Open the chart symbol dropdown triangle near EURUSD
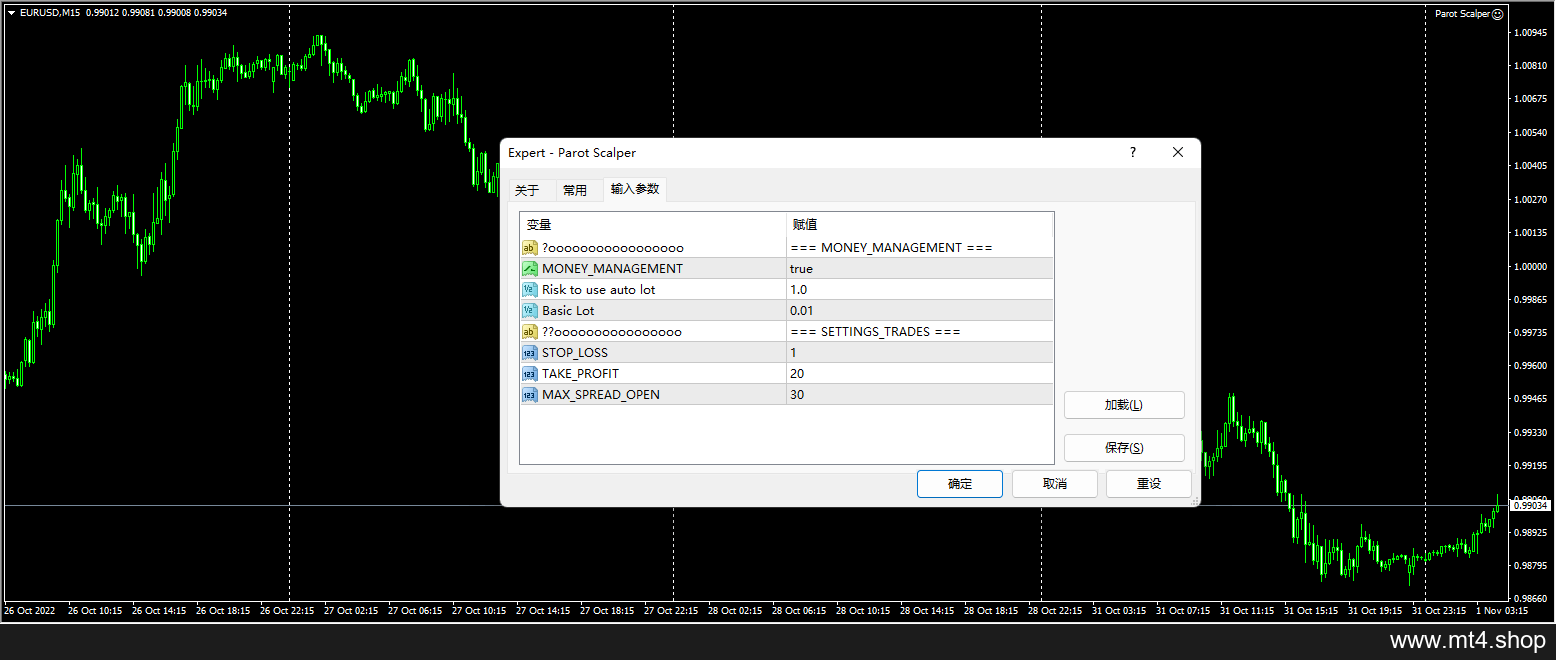Viewport: 1556px width, 660px height. click(x=11, y=13)
